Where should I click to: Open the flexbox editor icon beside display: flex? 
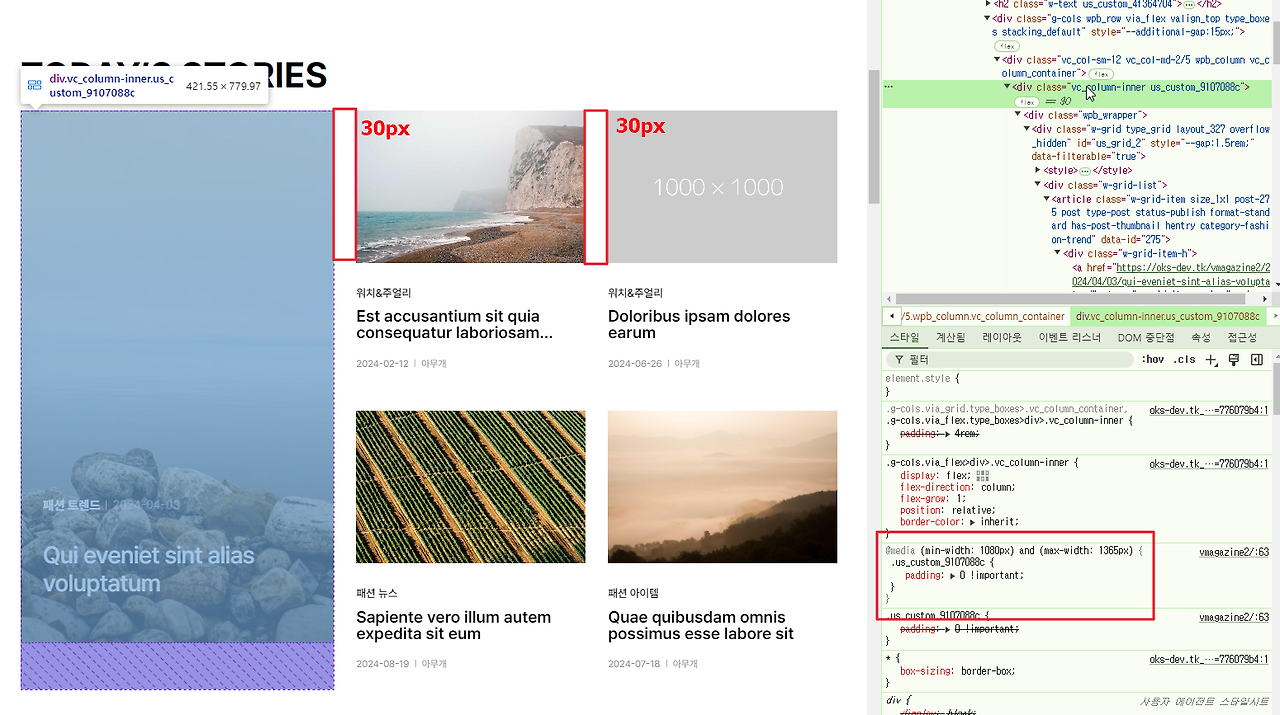pos(982,476)
